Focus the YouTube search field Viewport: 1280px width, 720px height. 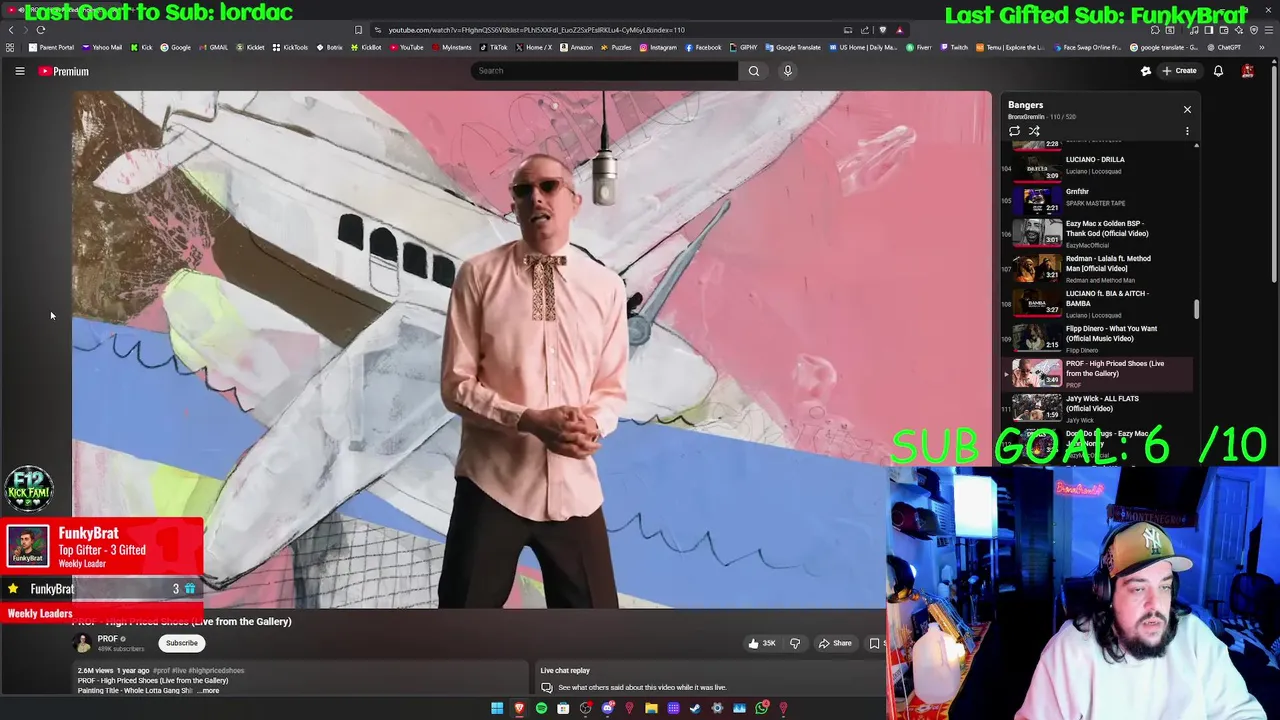click(x=605, y=71)
